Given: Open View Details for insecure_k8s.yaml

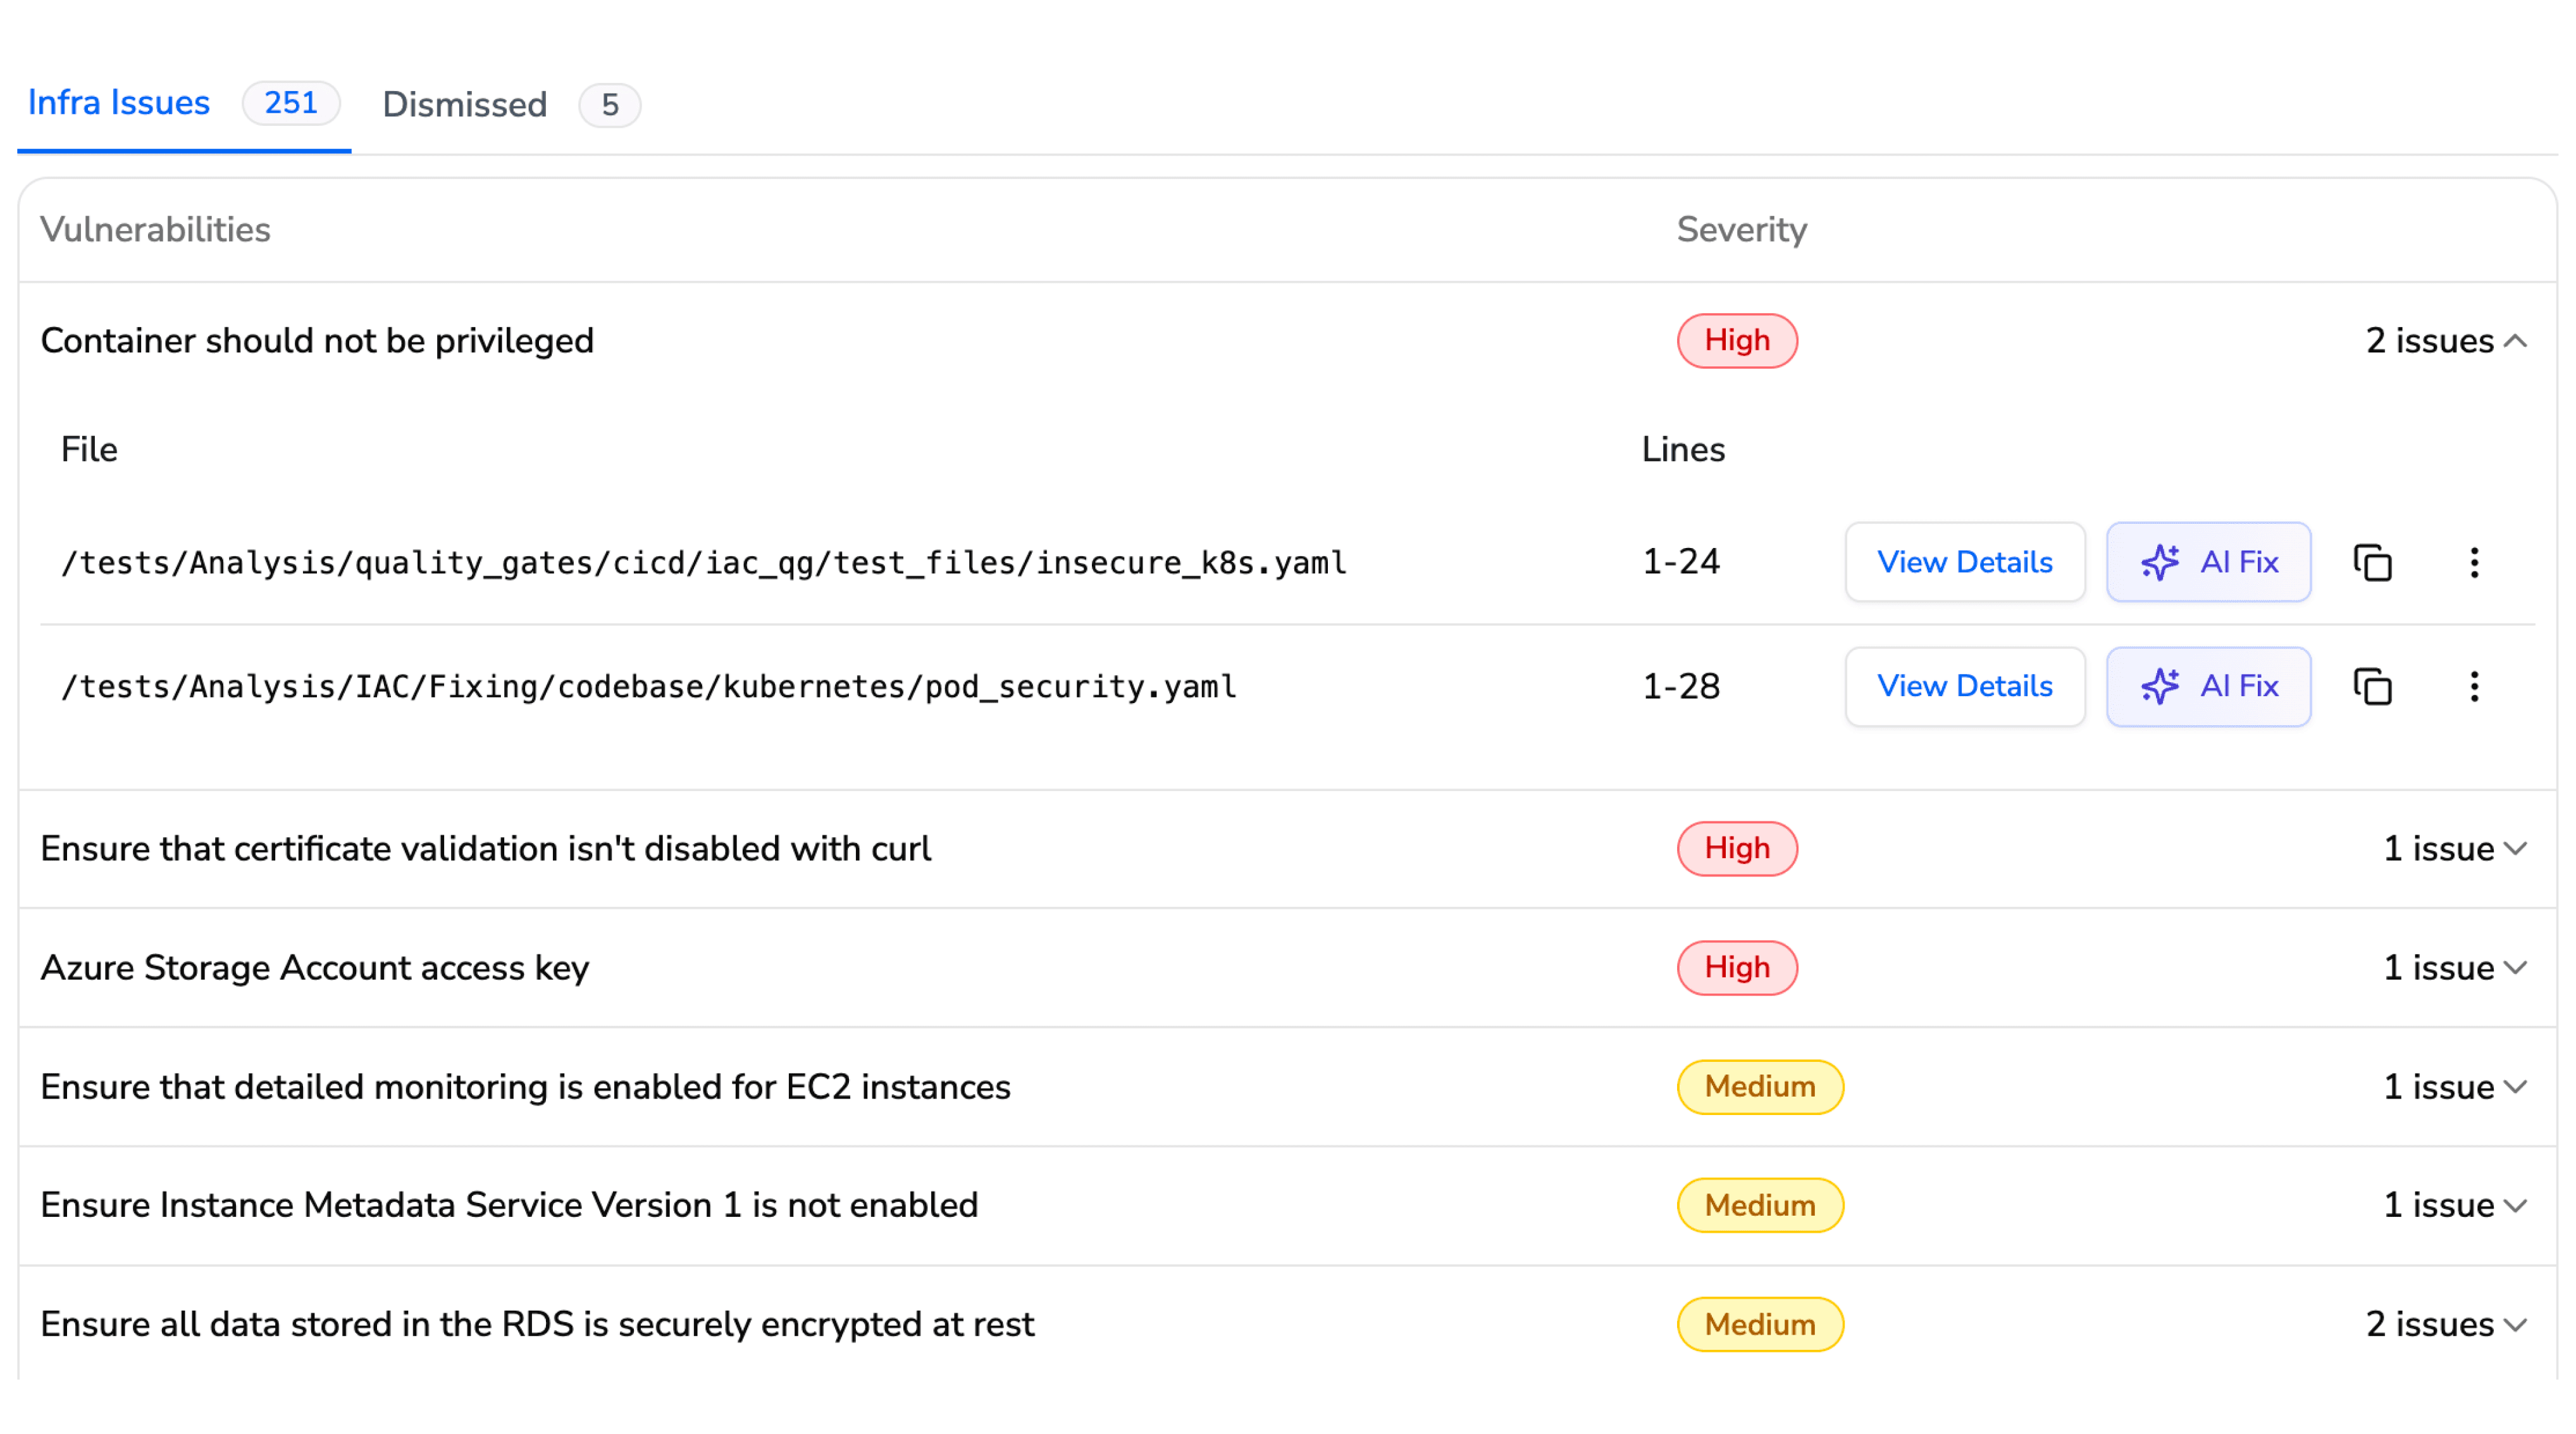Looking at the screenshot, I should [1965, 562].
